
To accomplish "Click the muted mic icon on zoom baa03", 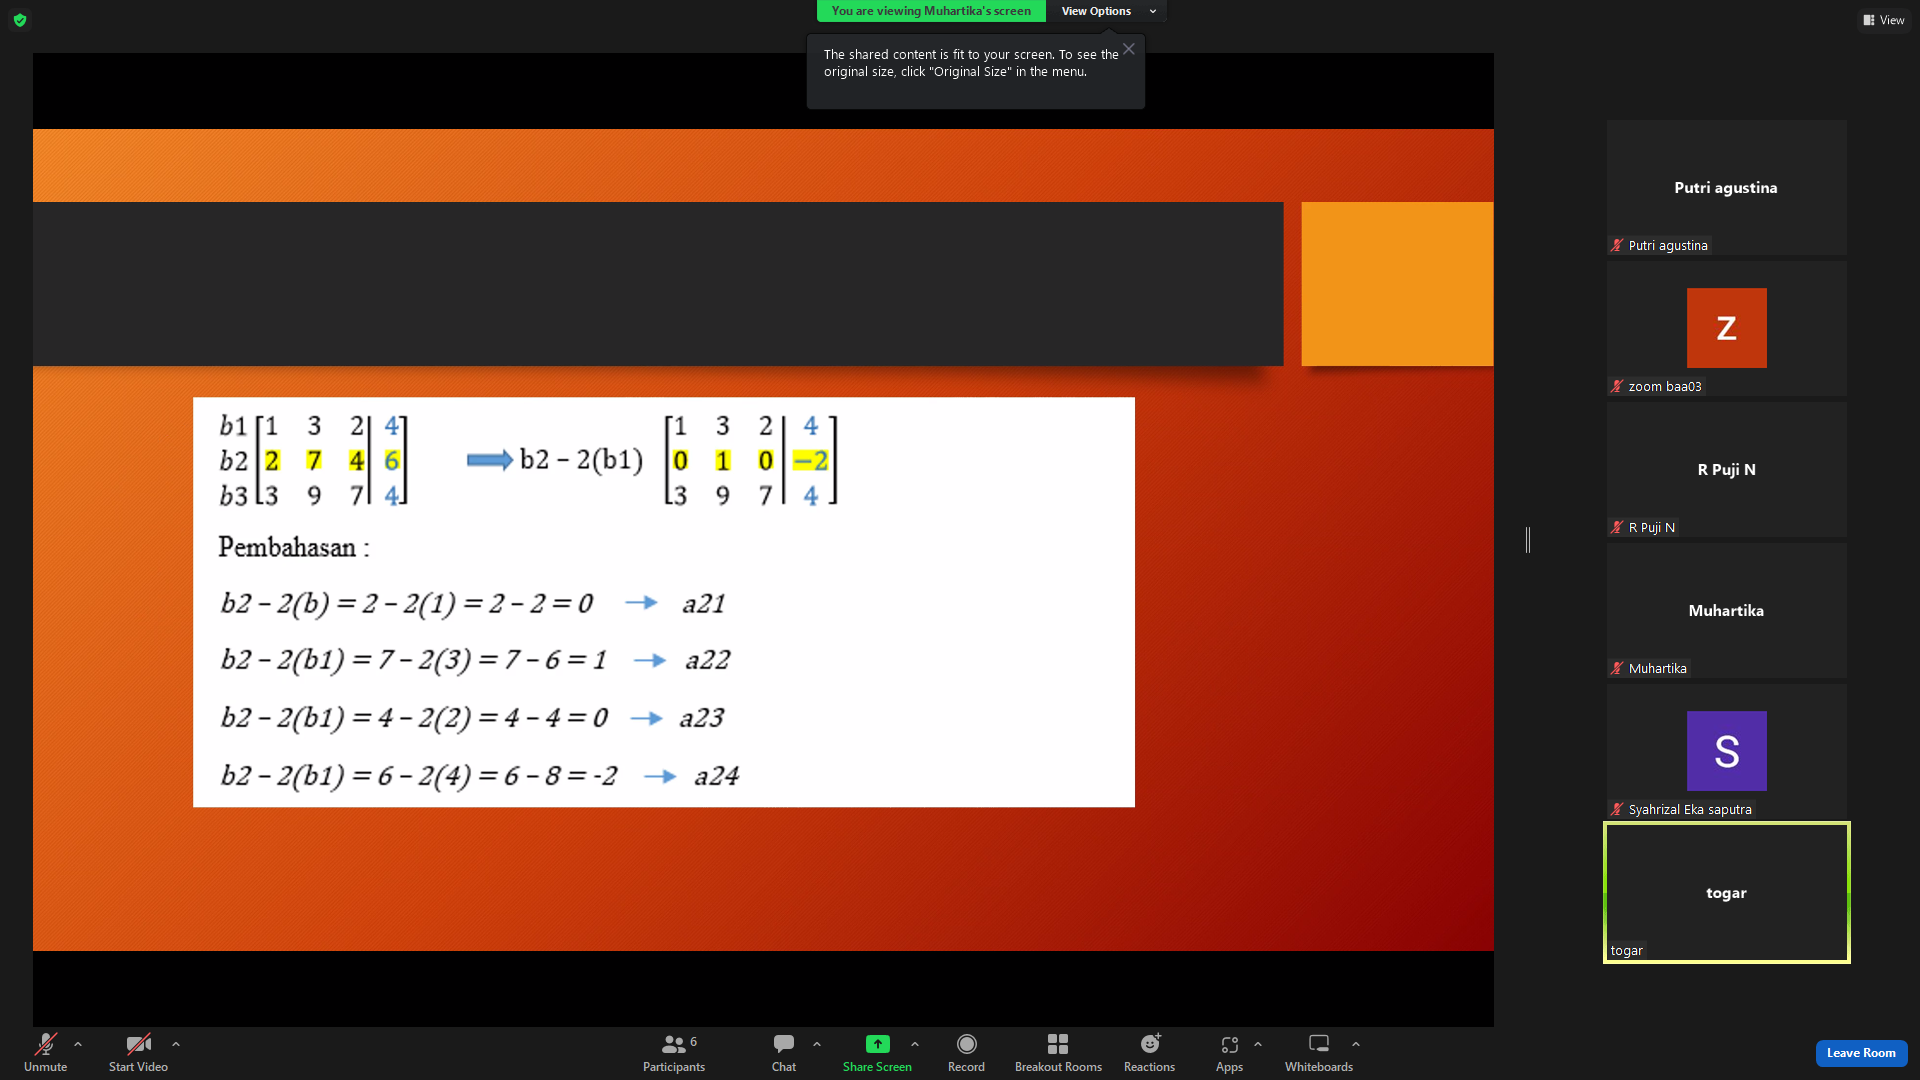I will pos(1617,386).
